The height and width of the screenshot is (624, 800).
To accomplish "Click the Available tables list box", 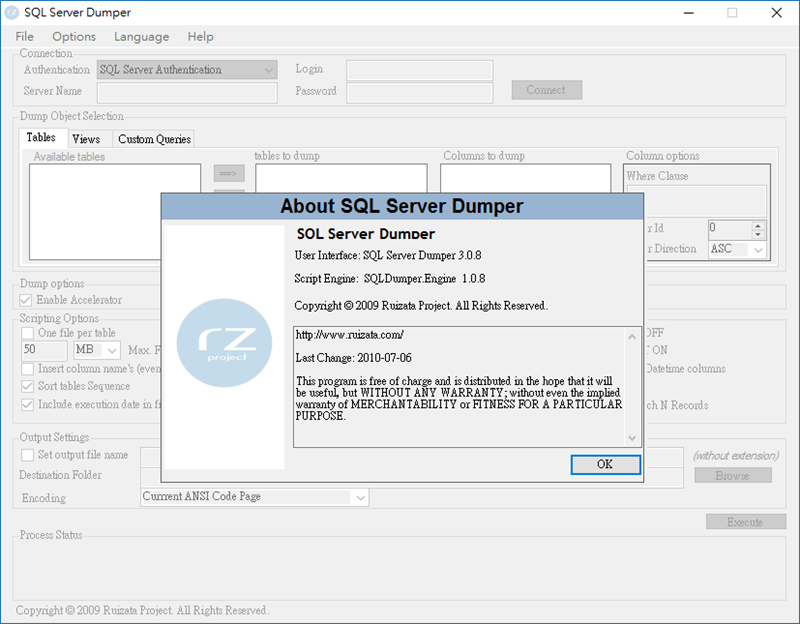I will coord(115,212).
